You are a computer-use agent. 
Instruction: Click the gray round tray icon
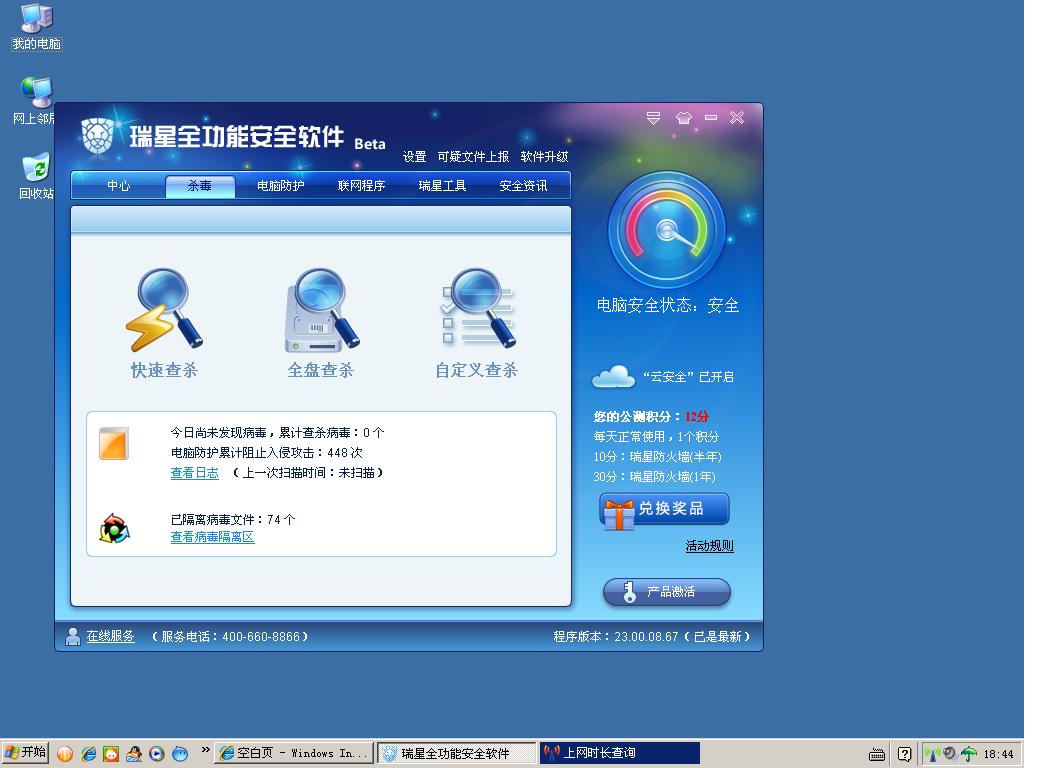(949, 753)
